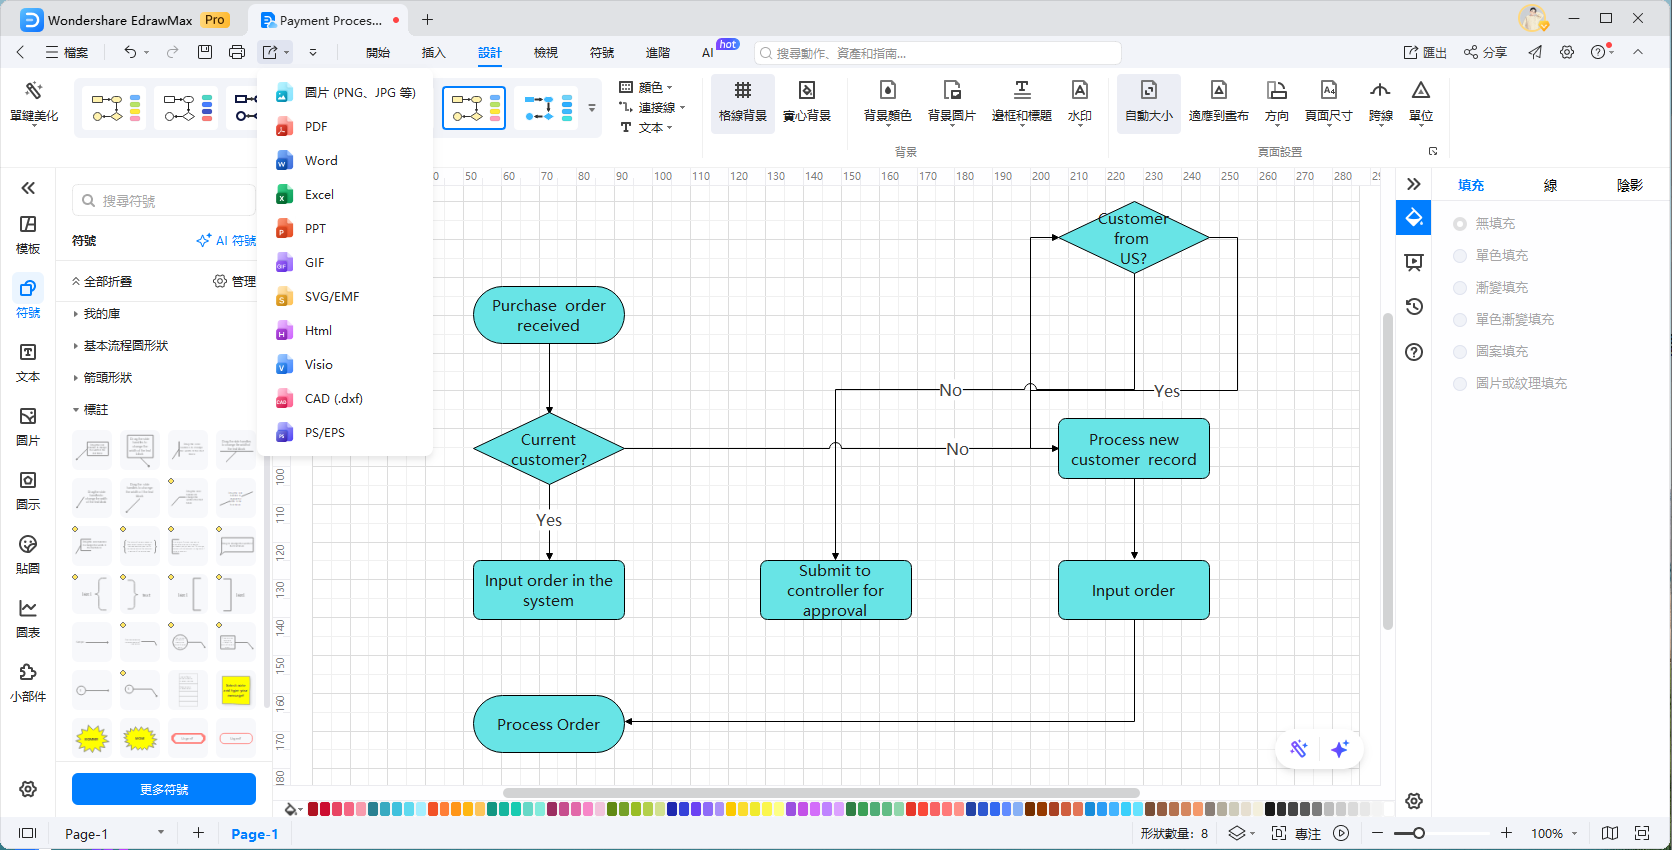The width and height of the screenshot is (1672, 850).
Task: Switch to the 插入 Insert ribbon tab
Action: coord(433,53)
